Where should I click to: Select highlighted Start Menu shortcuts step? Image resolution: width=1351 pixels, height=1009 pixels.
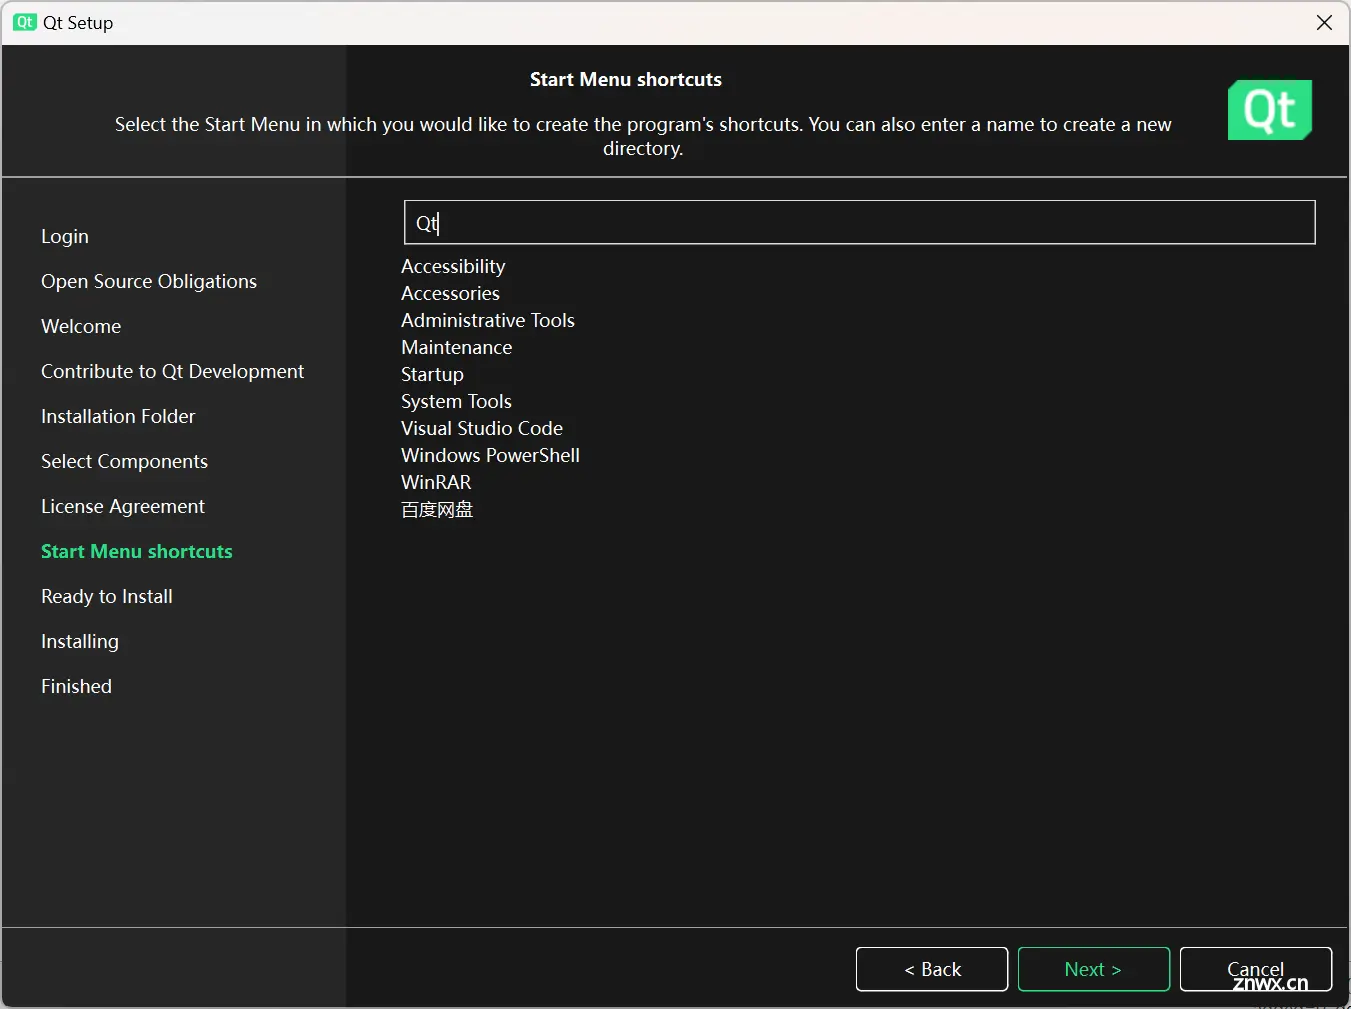[137, 551]
